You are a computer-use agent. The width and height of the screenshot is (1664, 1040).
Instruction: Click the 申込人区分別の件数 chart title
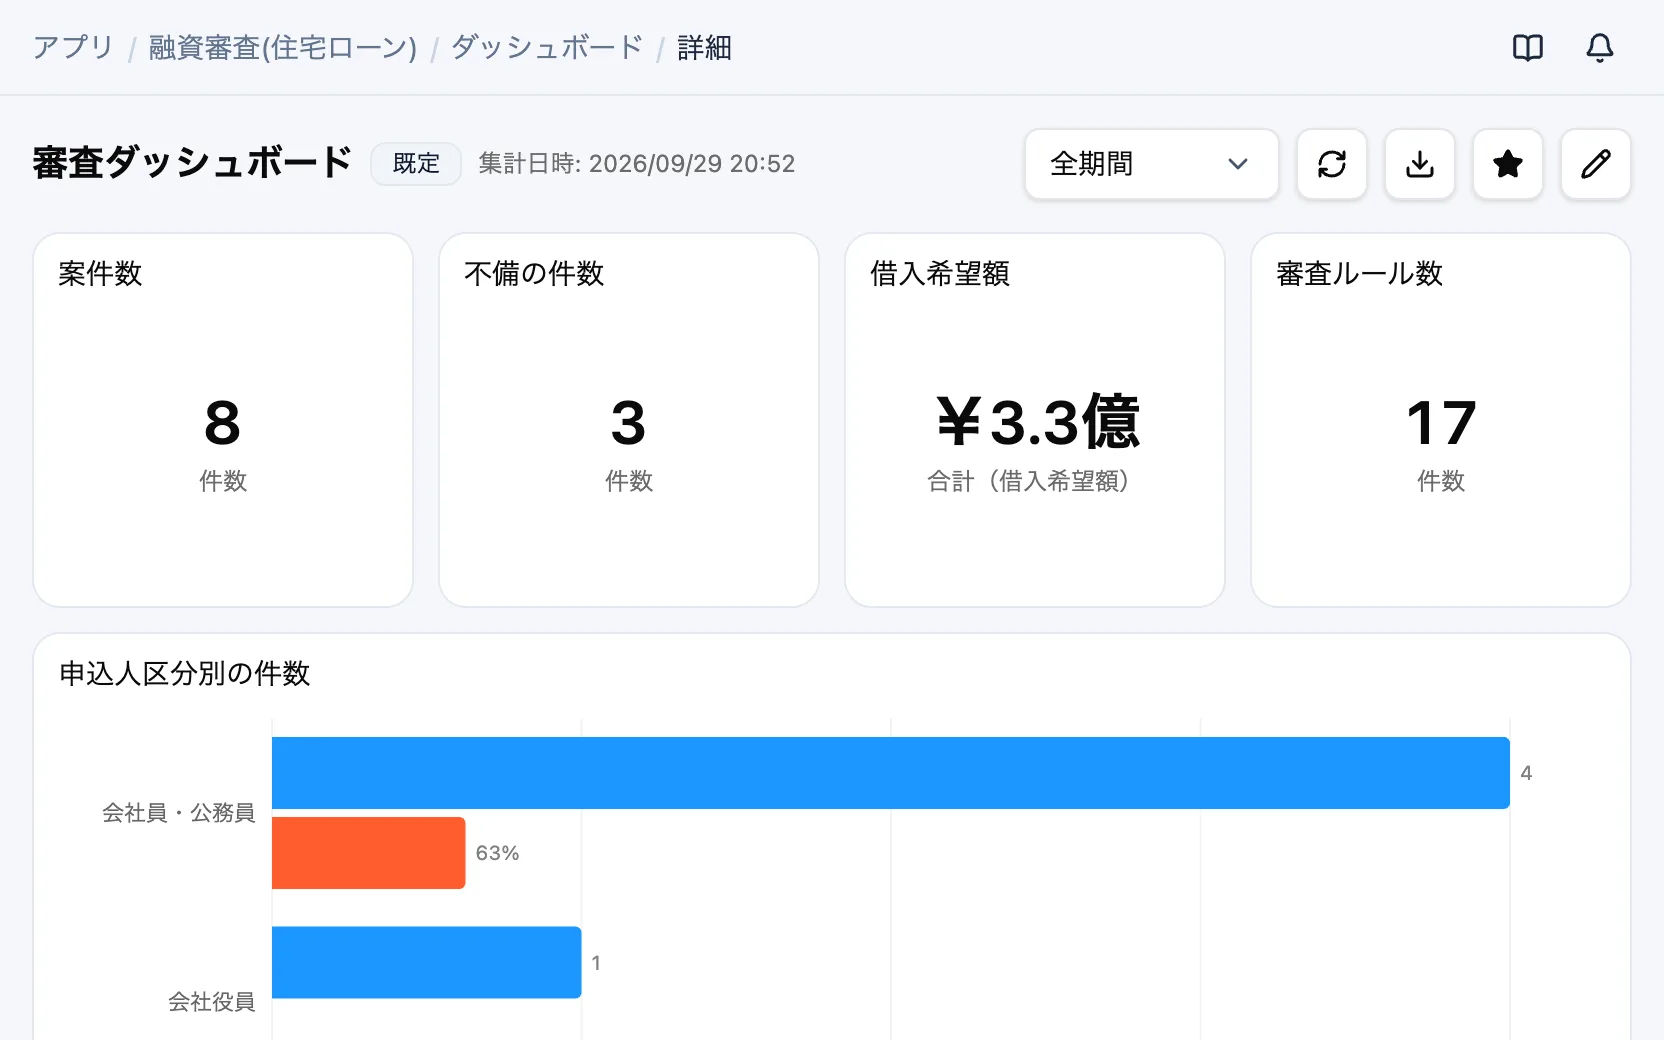[x=185, y=673]
